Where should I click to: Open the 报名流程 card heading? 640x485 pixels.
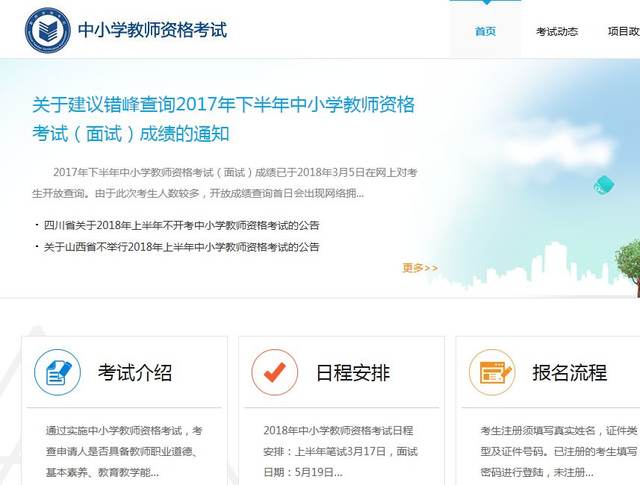pos(570,372)
